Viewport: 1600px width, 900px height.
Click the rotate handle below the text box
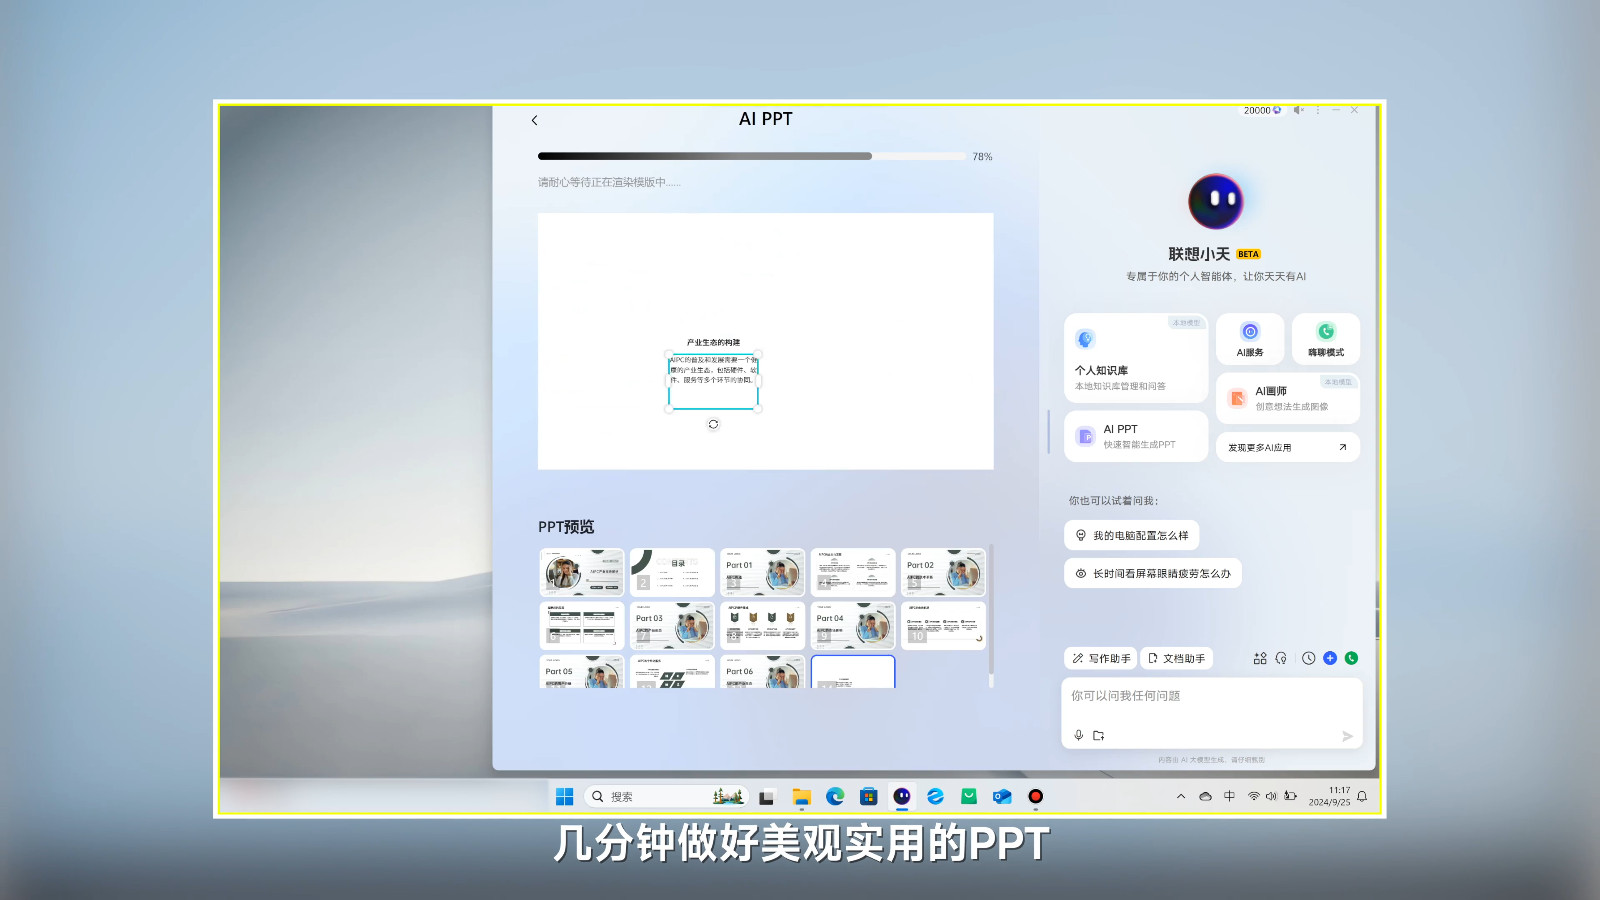click(x=713, y=424)
